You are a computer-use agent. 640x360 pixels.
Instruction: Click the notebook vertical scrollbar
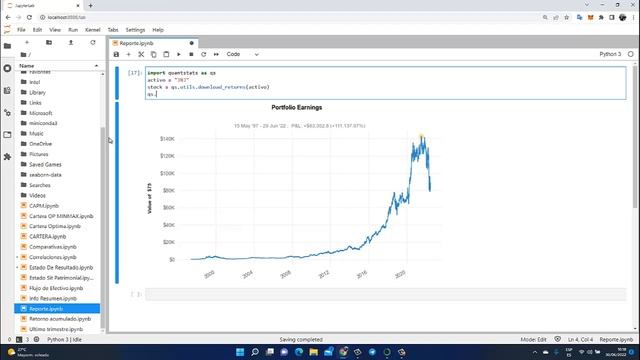tap(635, 137)
